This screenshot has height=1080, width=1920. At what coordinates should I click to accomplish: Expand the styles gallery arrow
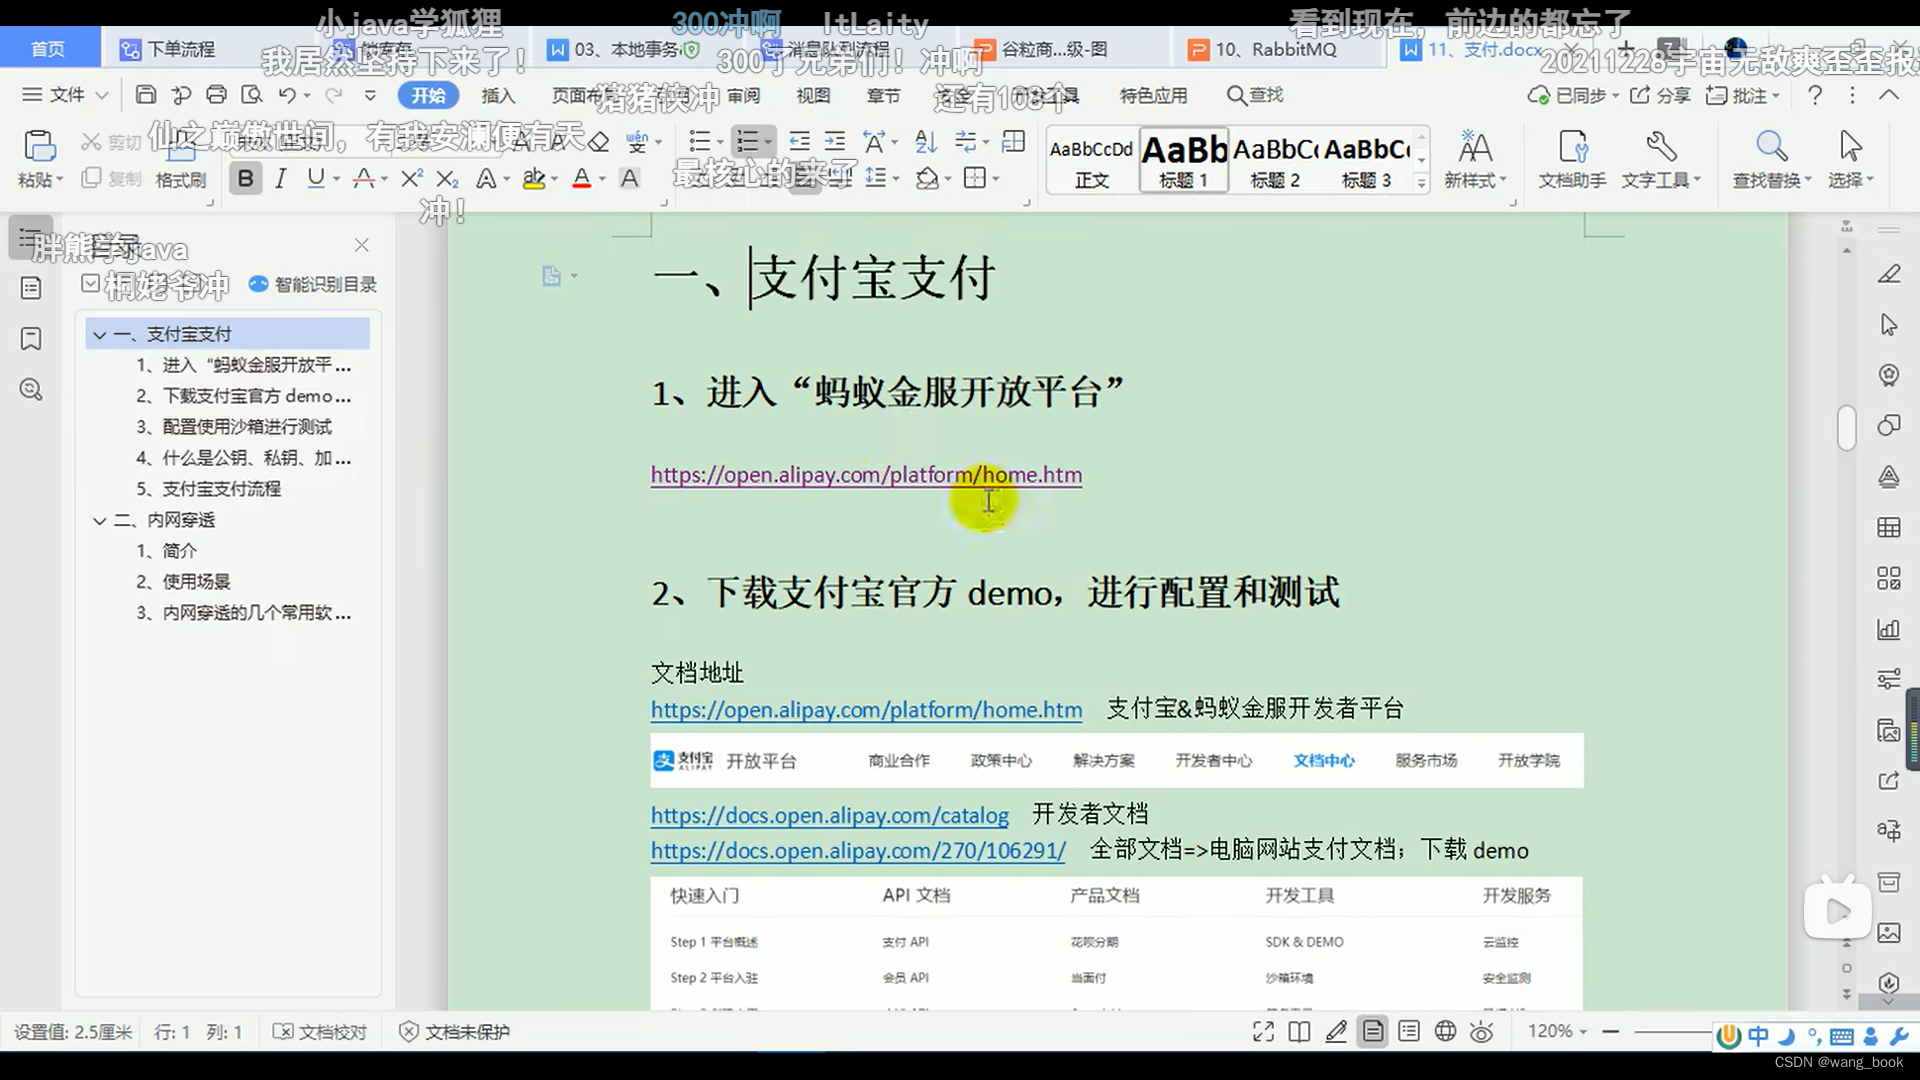pos(1421,183)
